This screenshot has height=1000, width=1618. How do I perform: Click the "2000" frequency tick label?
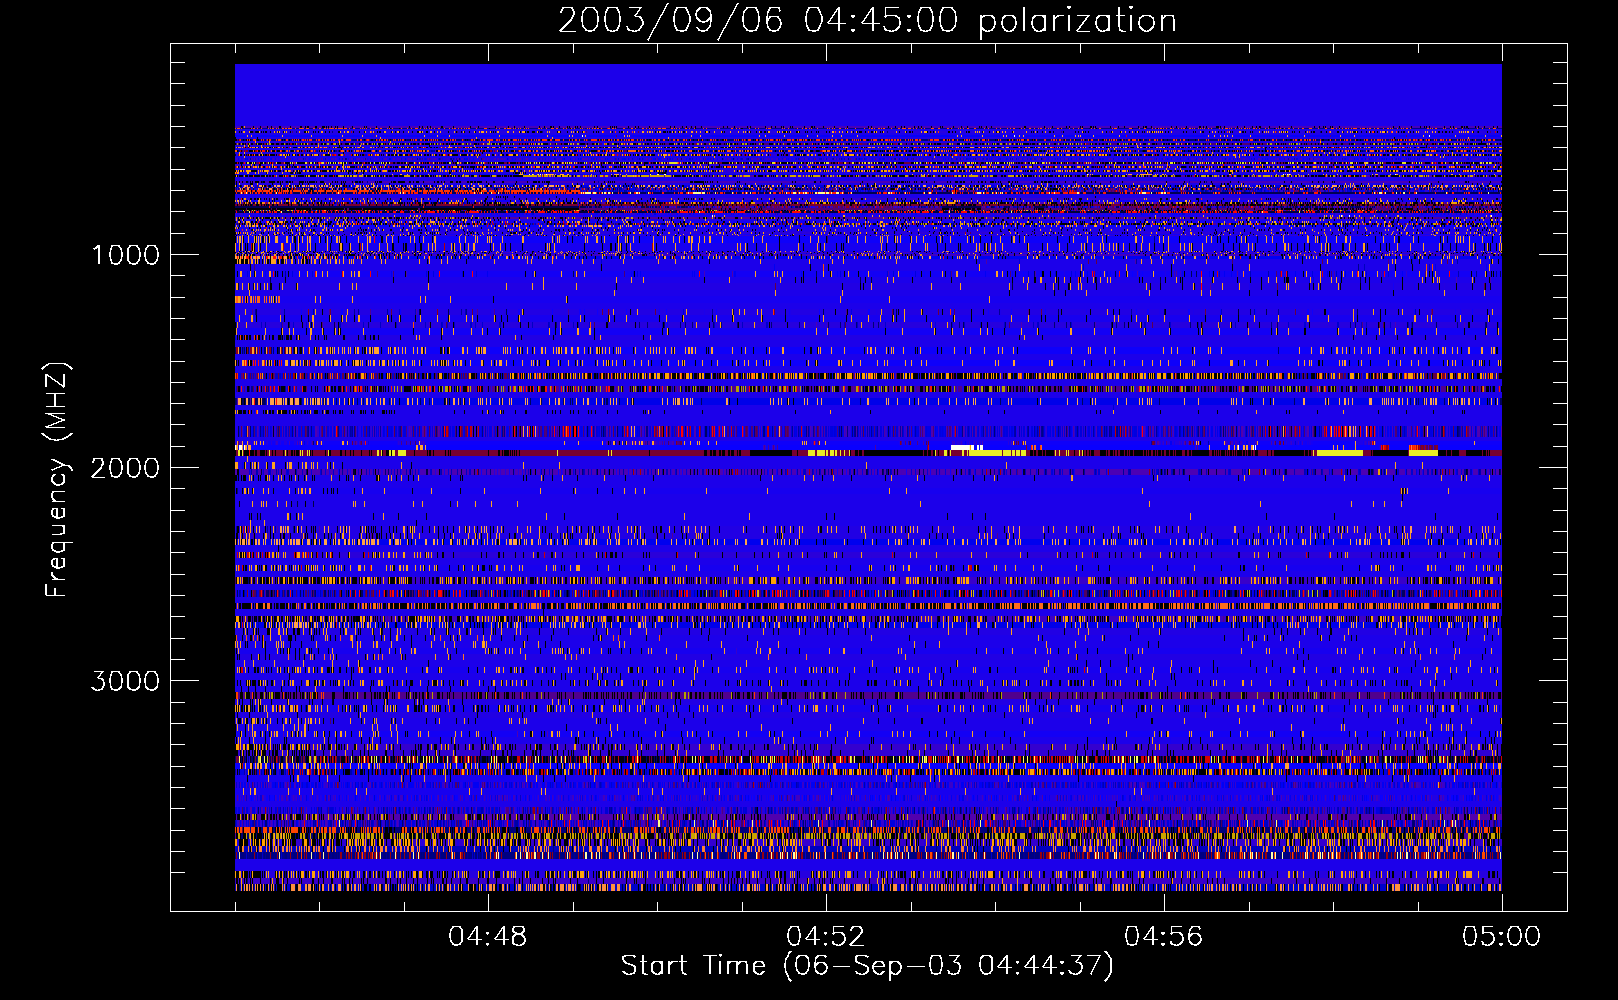[x=126, y=468]
